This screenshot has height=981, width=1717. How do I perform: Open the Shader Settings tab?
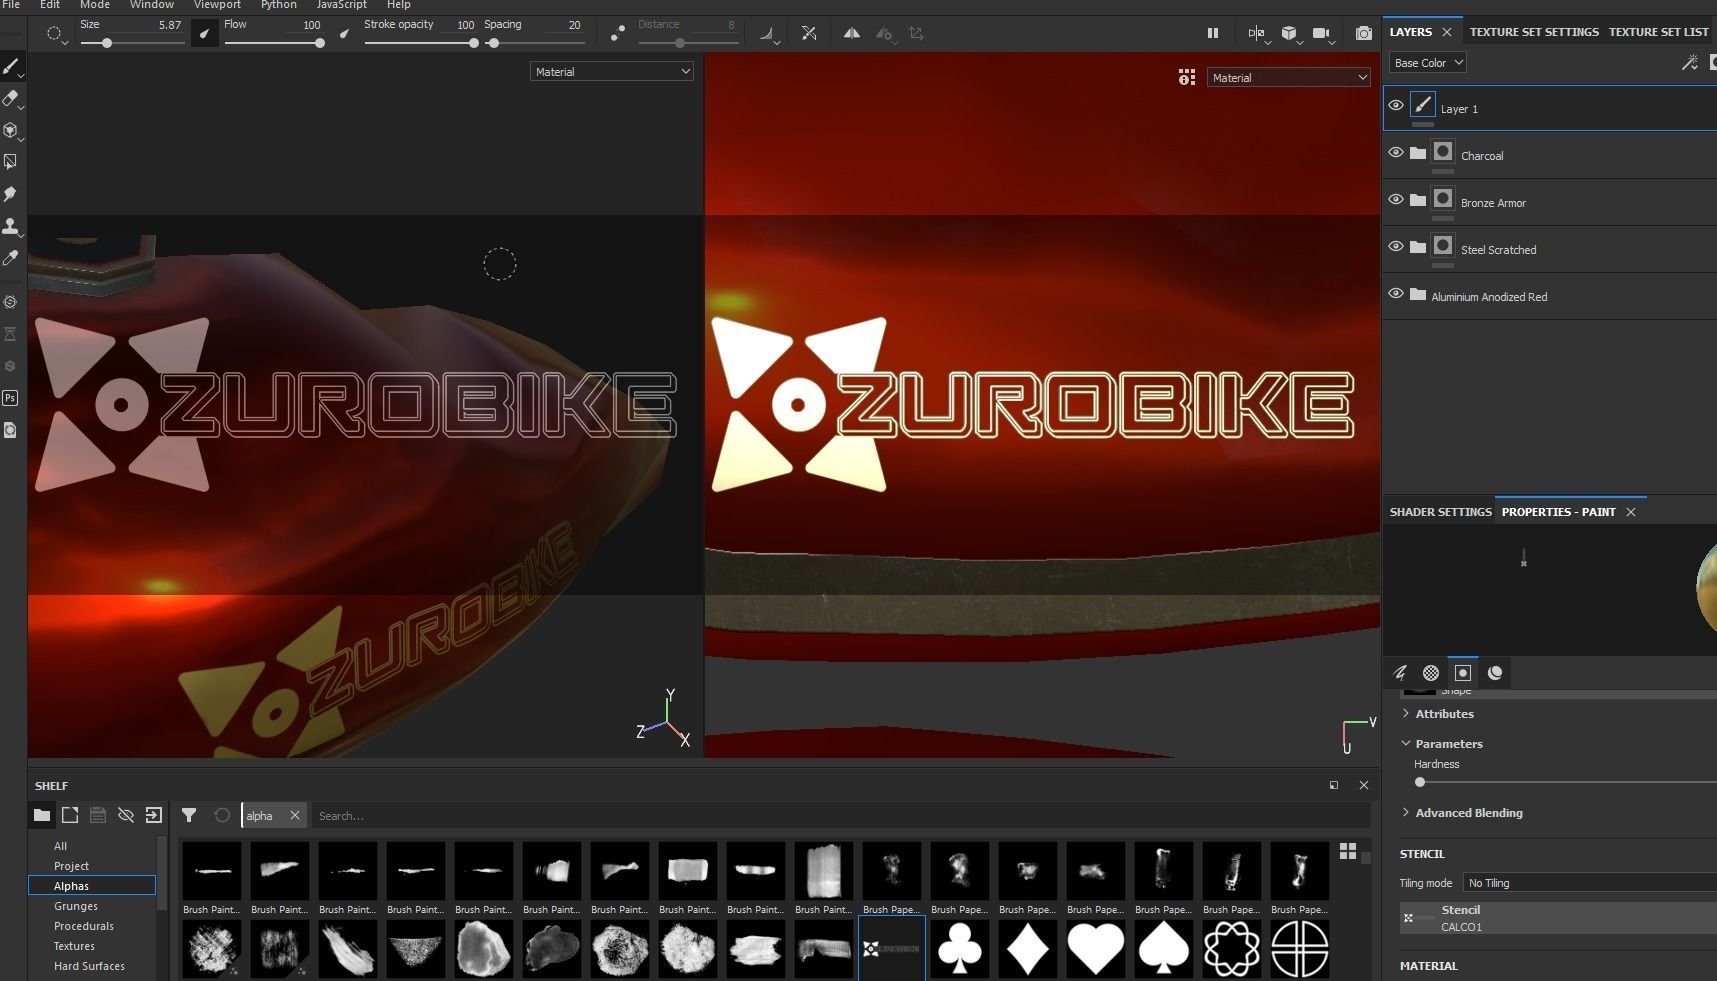(x=1440, y=512)
